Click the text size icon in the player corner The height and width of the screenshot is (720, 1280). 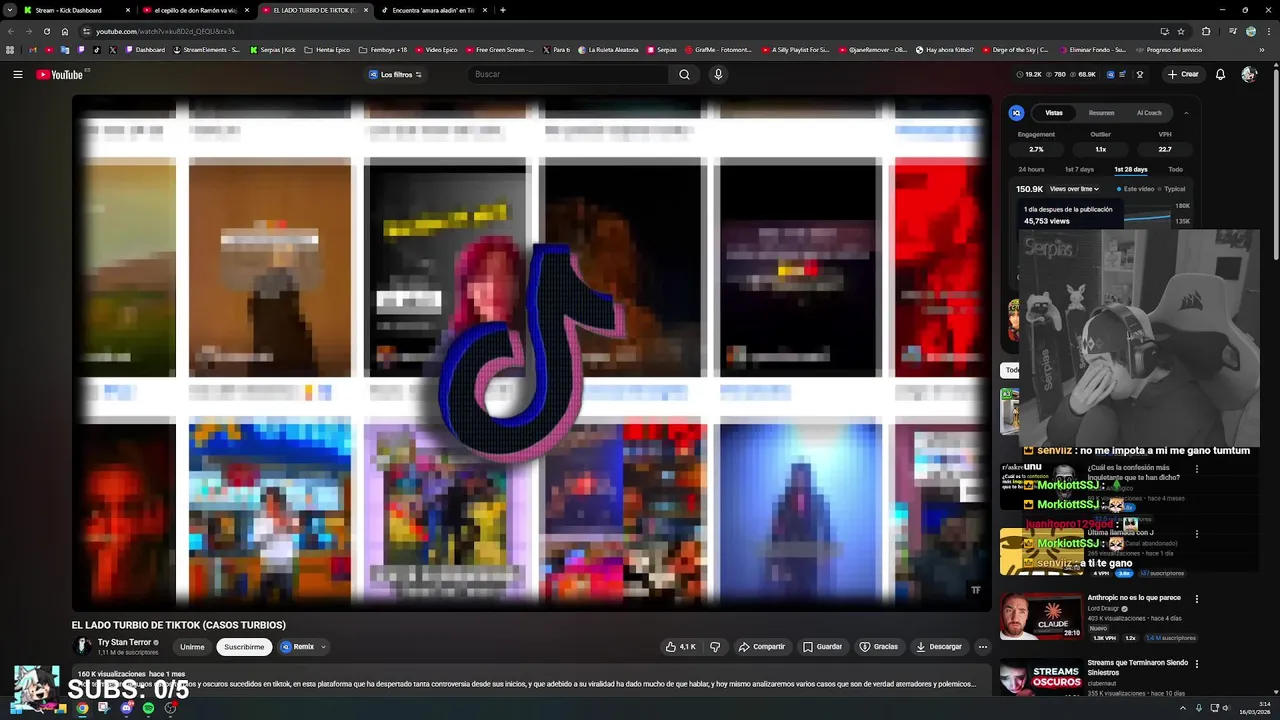pos(976,590)
